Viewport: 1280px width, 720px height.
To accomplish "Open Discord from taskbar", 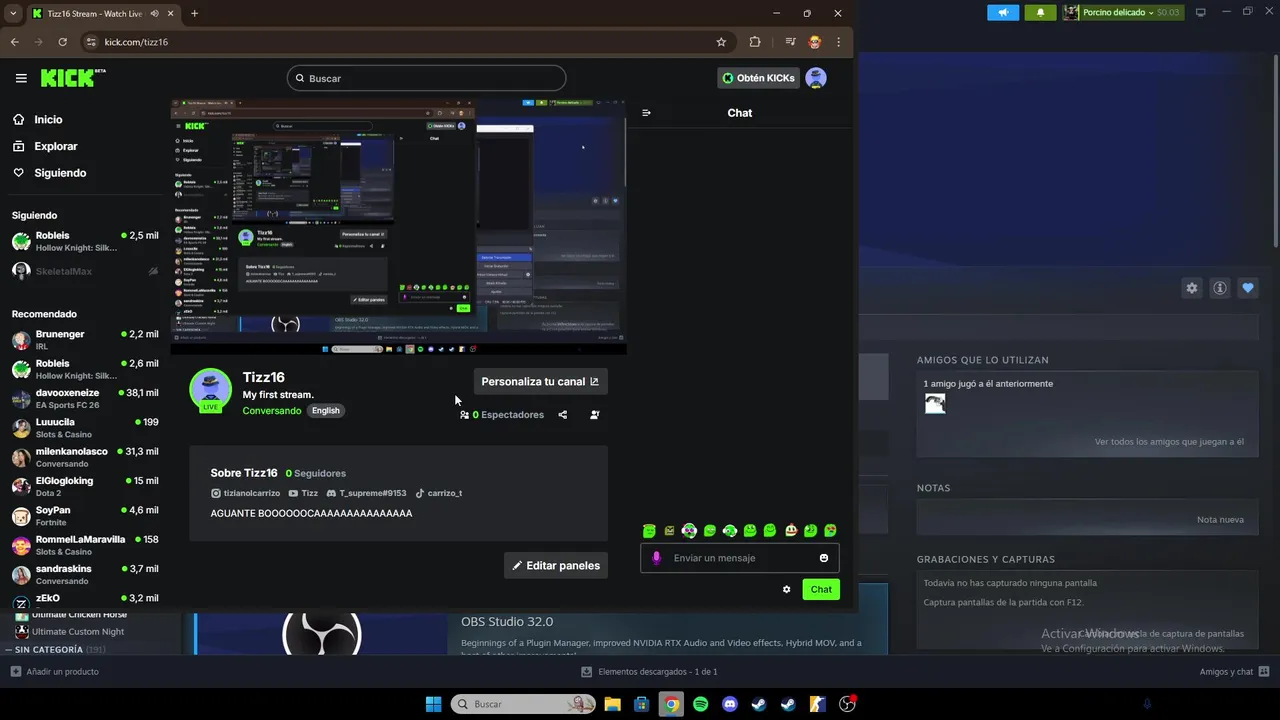I will point(730,704).
